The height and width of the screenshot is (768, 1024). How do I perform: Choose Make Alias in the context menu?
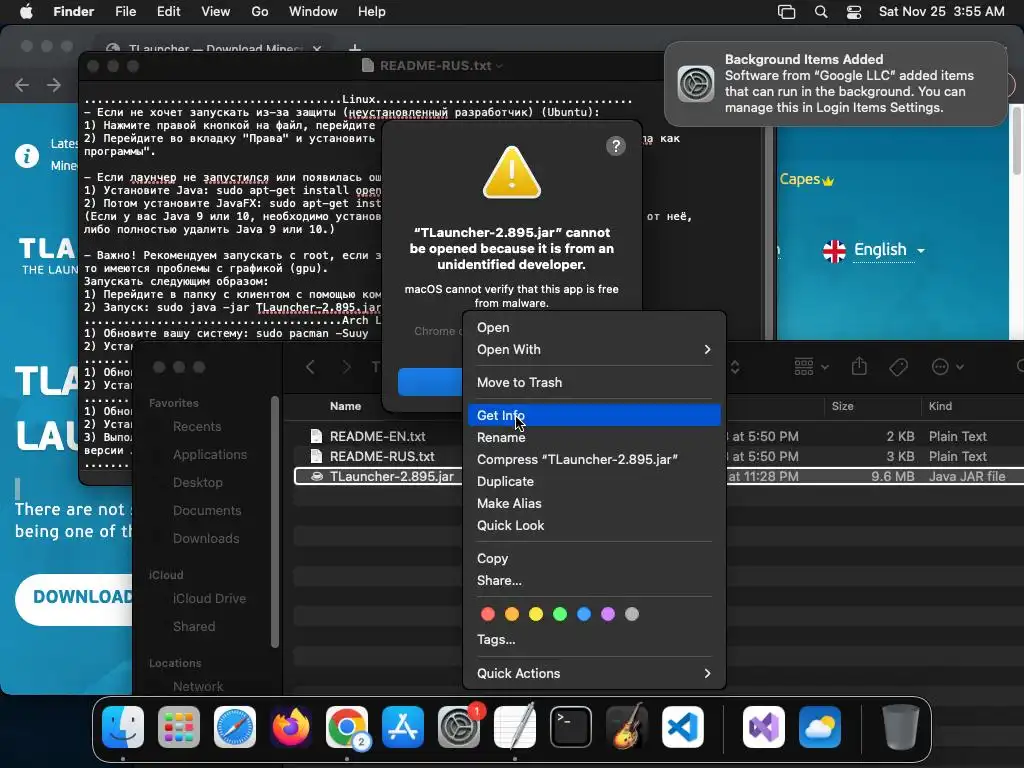point(594,504)
